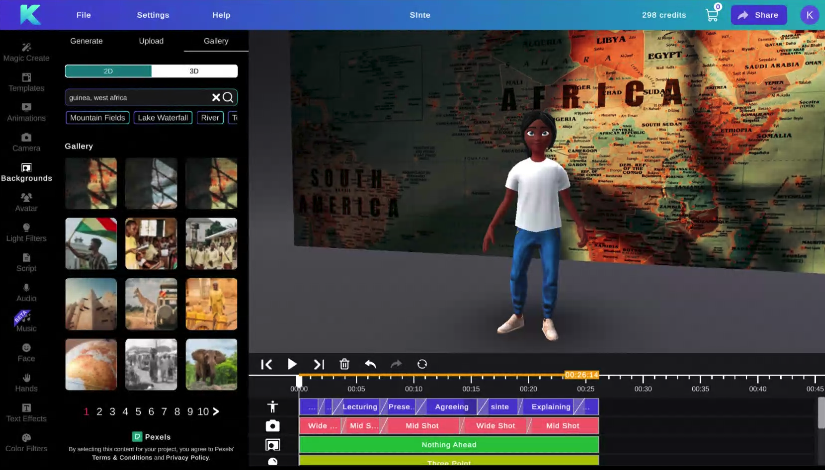Image resolution: width=825 pixels, height=470 pixels.
Task: Open the Magic Create tool
Action: (x=26, y=52)
